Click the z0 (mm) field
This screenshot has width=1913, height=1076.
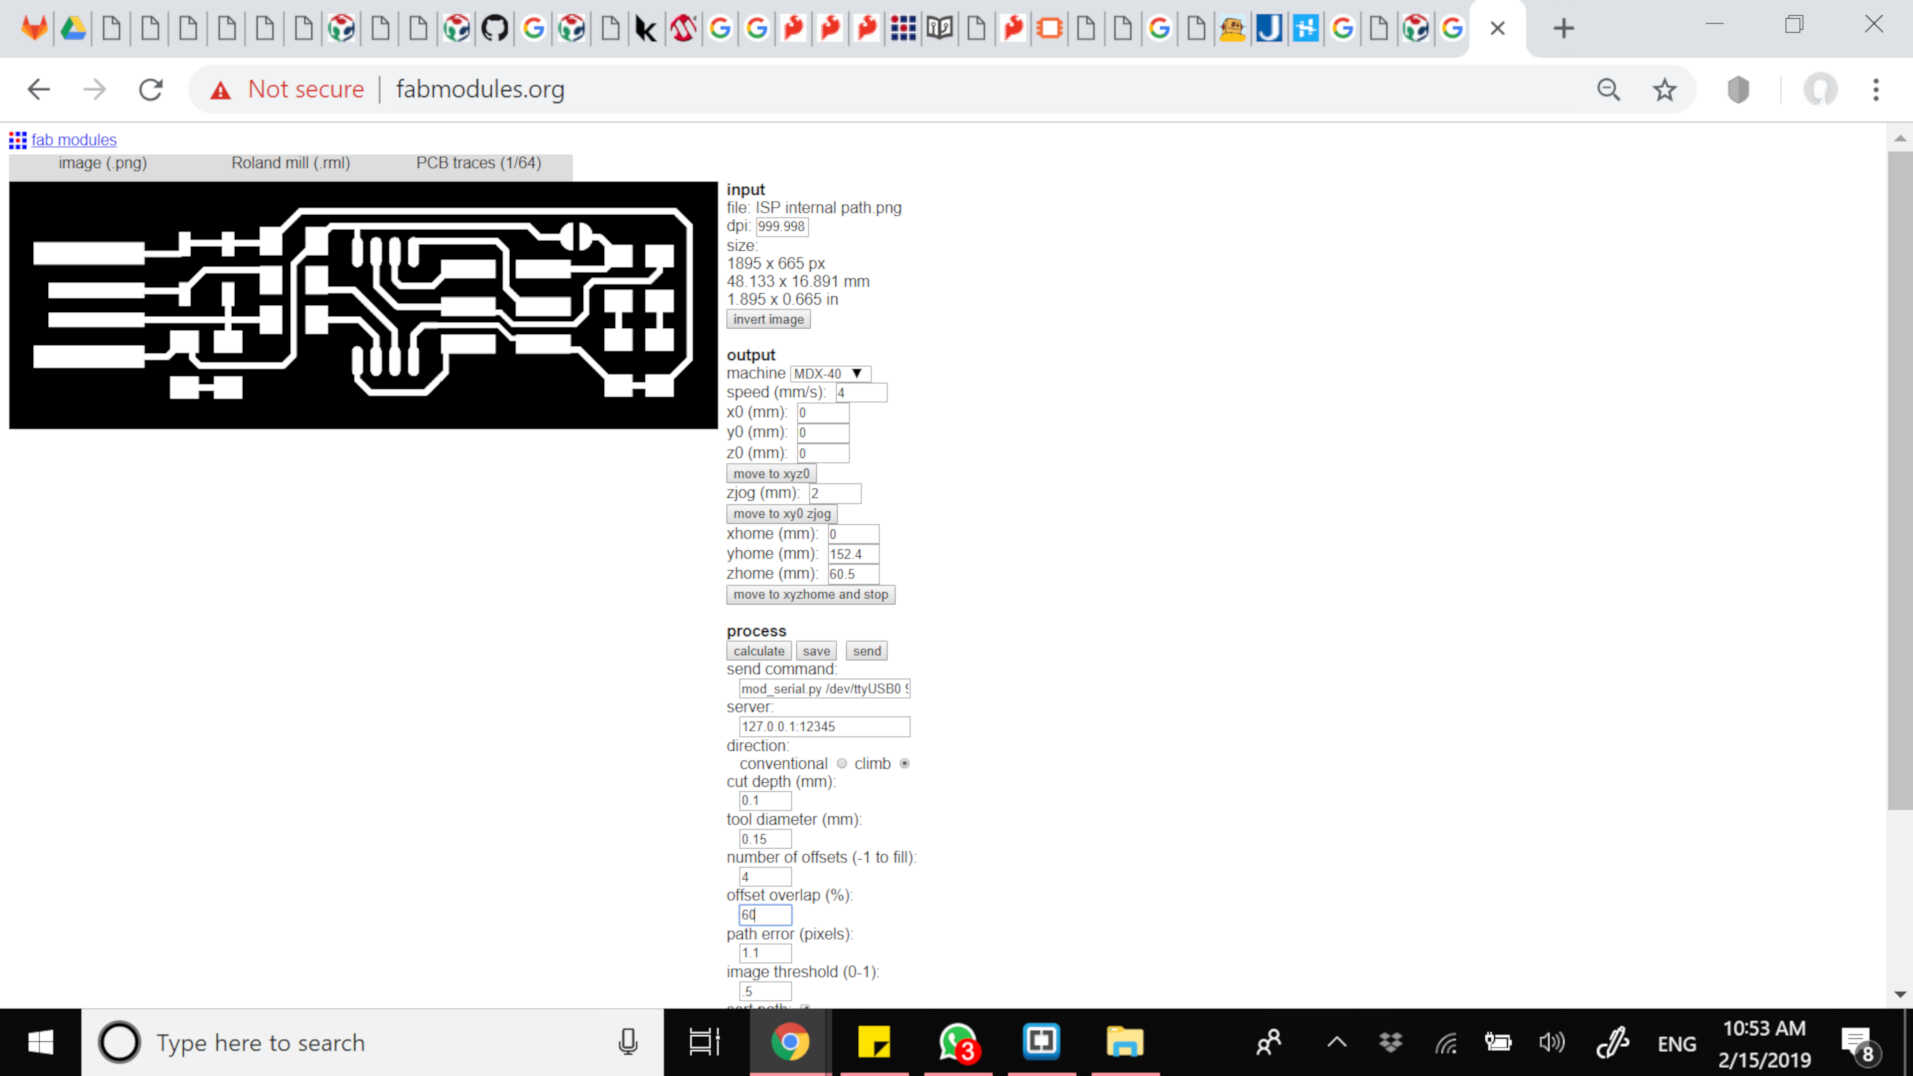tap(823, 454)
